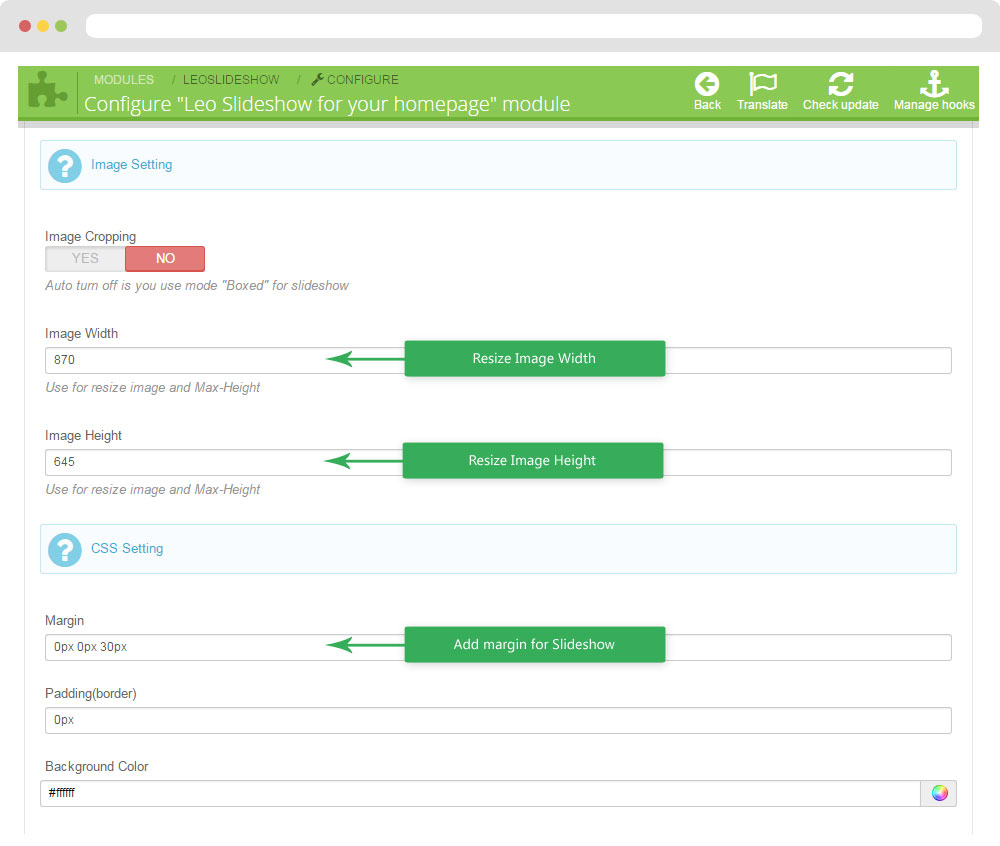Click the green puzzle piece module icon
The height and width of the screenshot is (846, 1000).
[x=45, y=92]
